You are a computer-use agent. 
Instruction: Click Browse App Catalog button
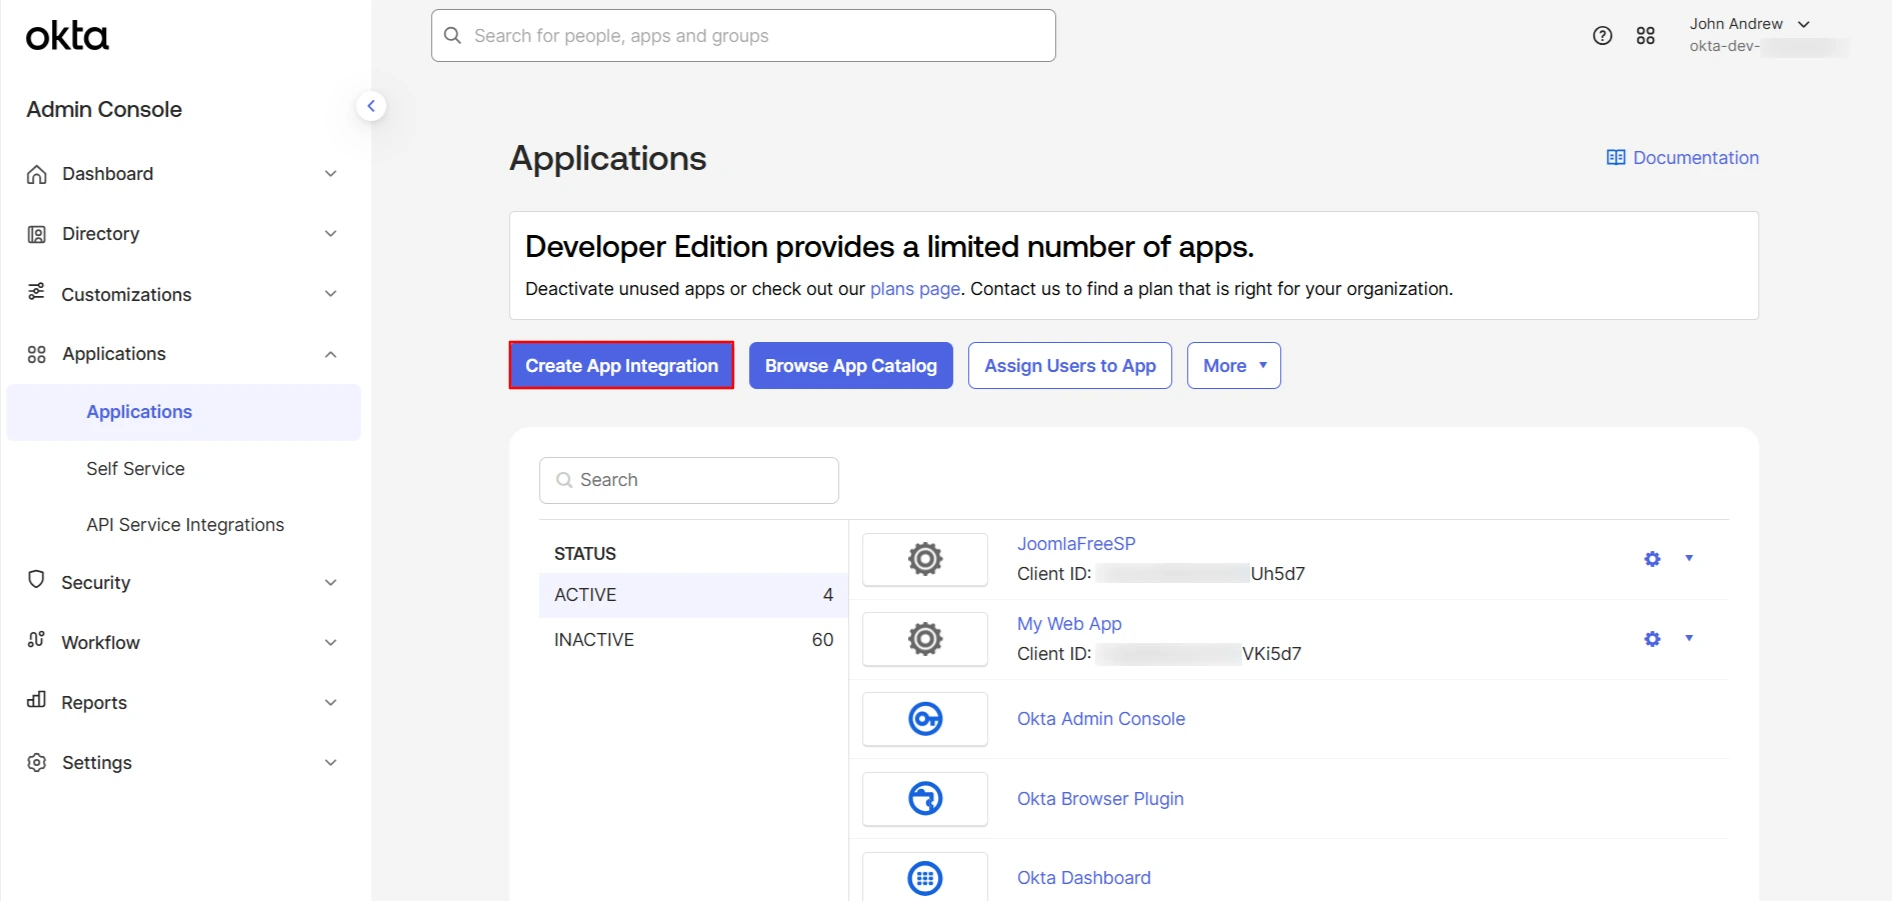[x=851, y=366]
